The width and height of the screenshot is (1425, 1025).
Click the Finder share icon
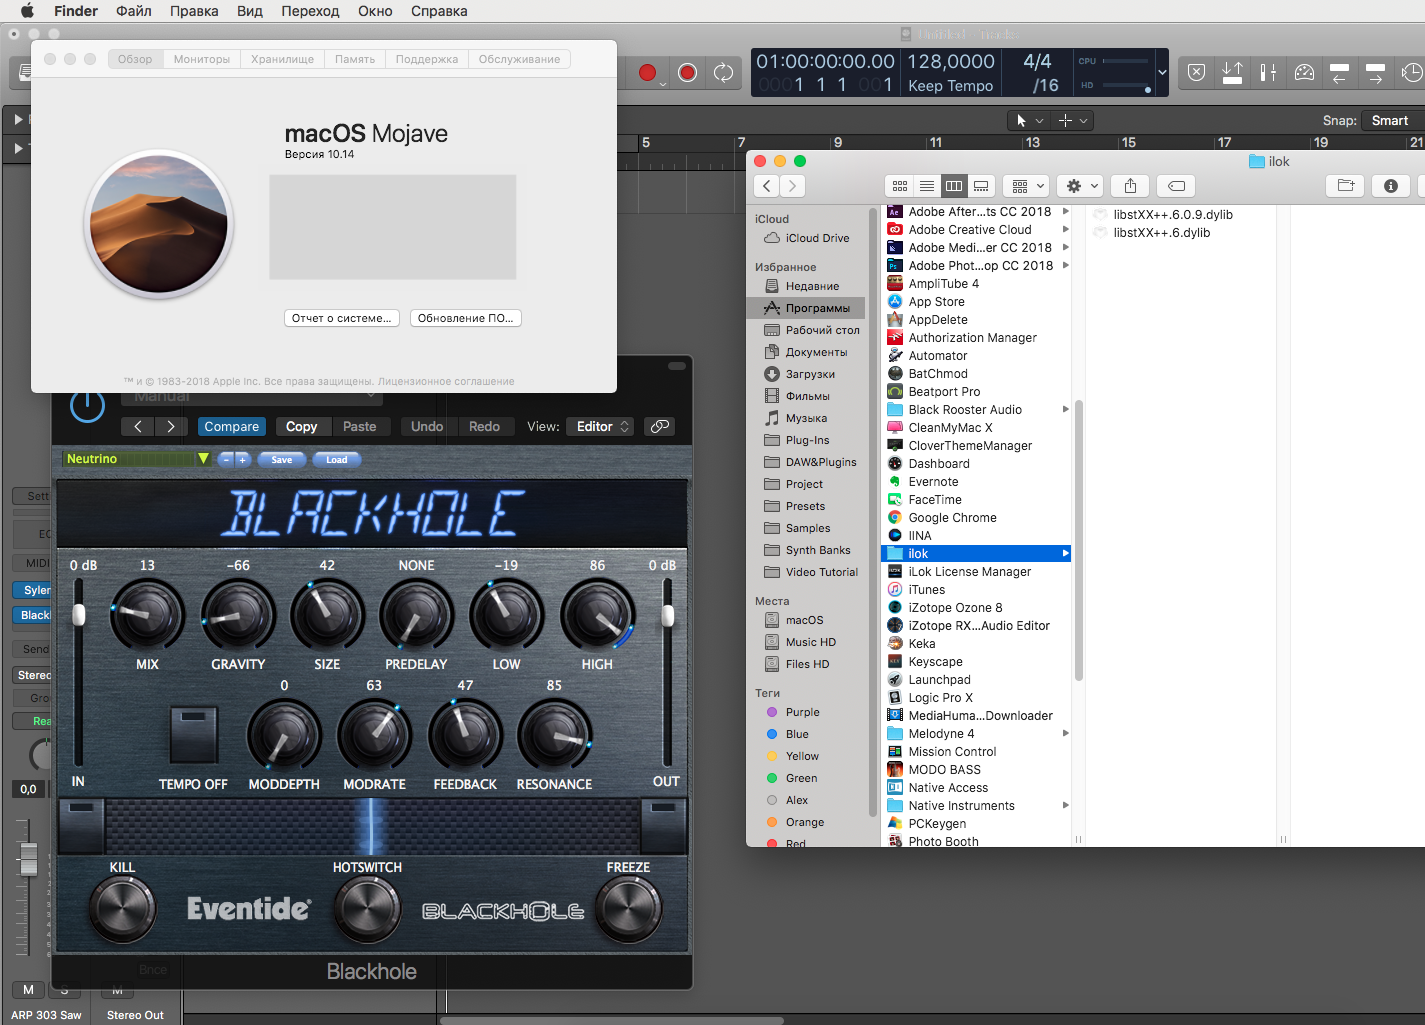[1130, 186]
